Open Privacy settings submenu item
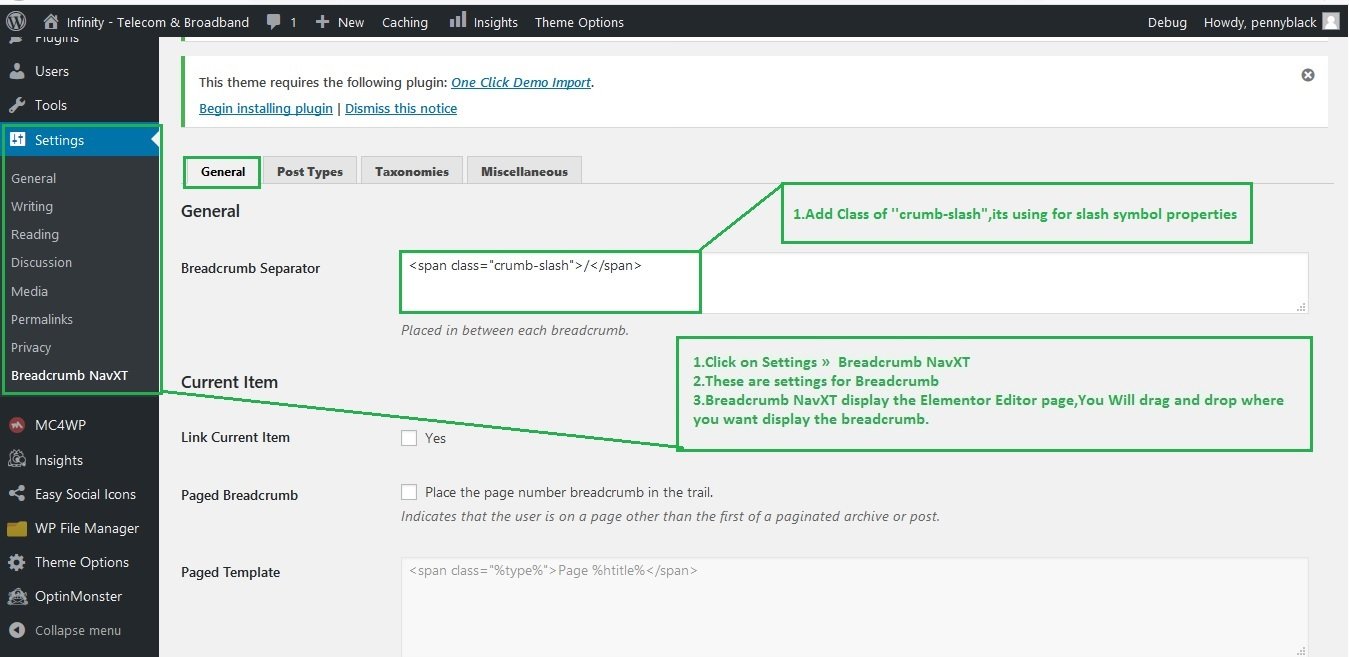 [x=31, y=347]
